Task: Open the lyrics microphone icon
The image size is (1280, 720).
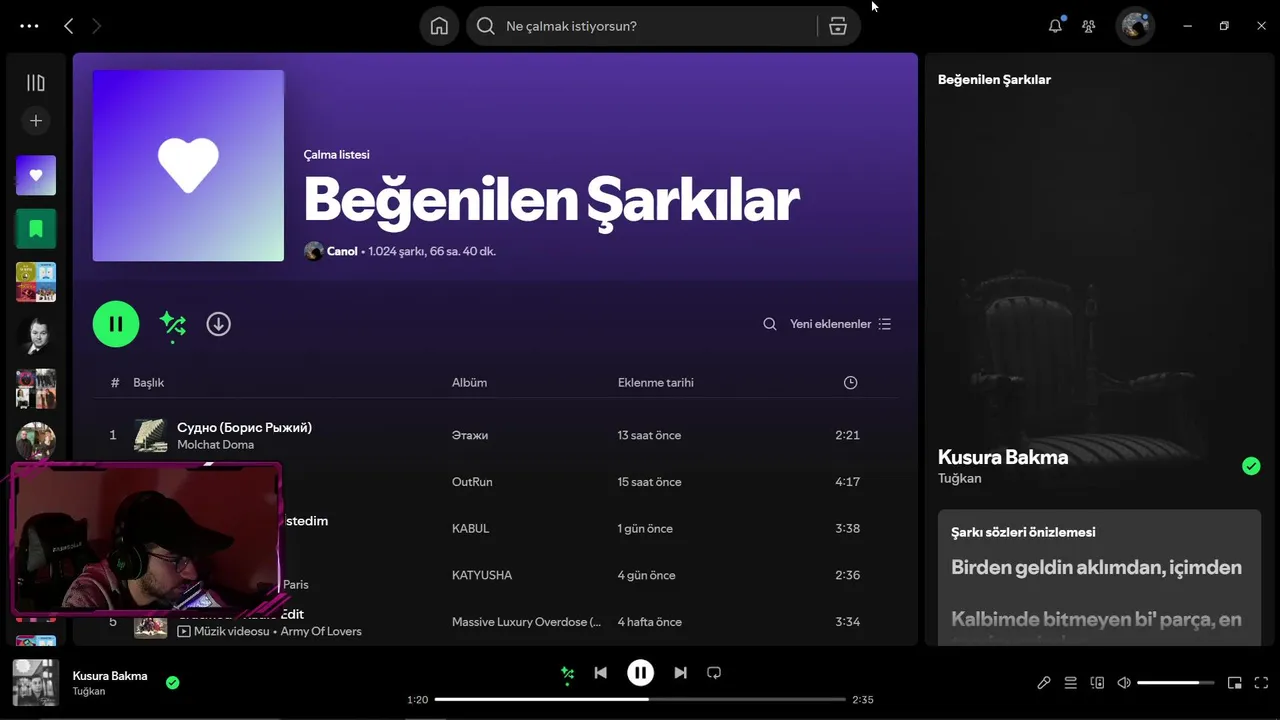Action: point(1044,683)
